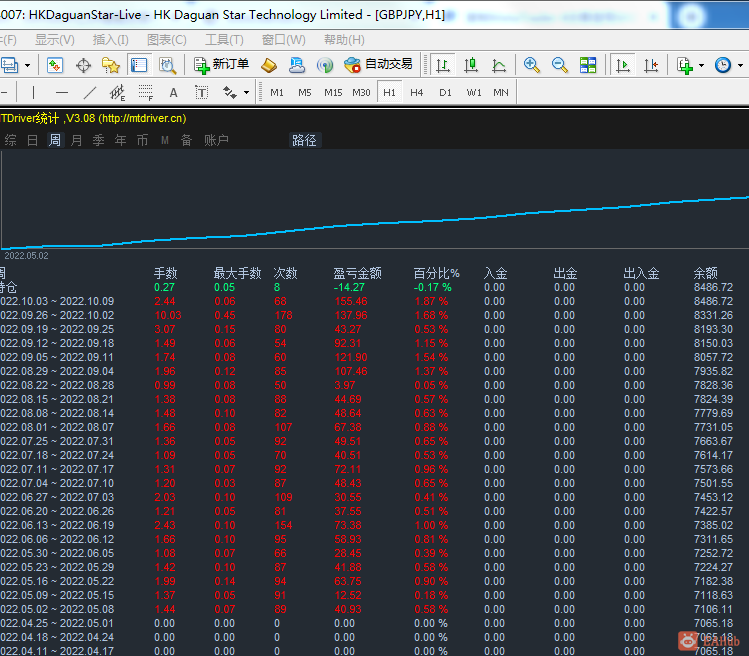
Task: Tile chart windows icon
Action: point(588,65)
